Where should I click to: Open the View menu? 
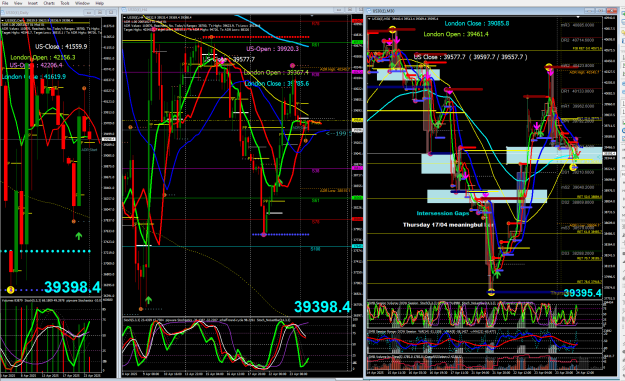click(x=18, y=3)
